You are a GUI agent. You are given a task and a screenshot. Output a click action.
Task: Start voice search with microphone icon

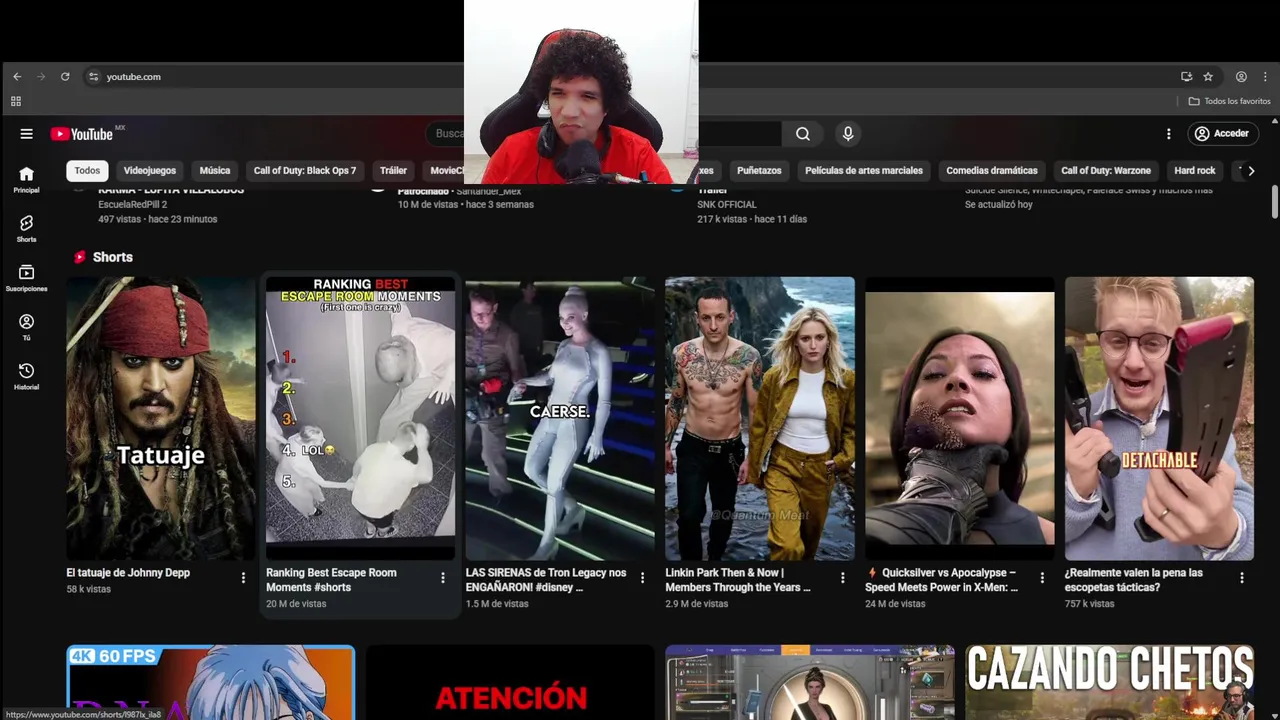click(x=848, y=134)
